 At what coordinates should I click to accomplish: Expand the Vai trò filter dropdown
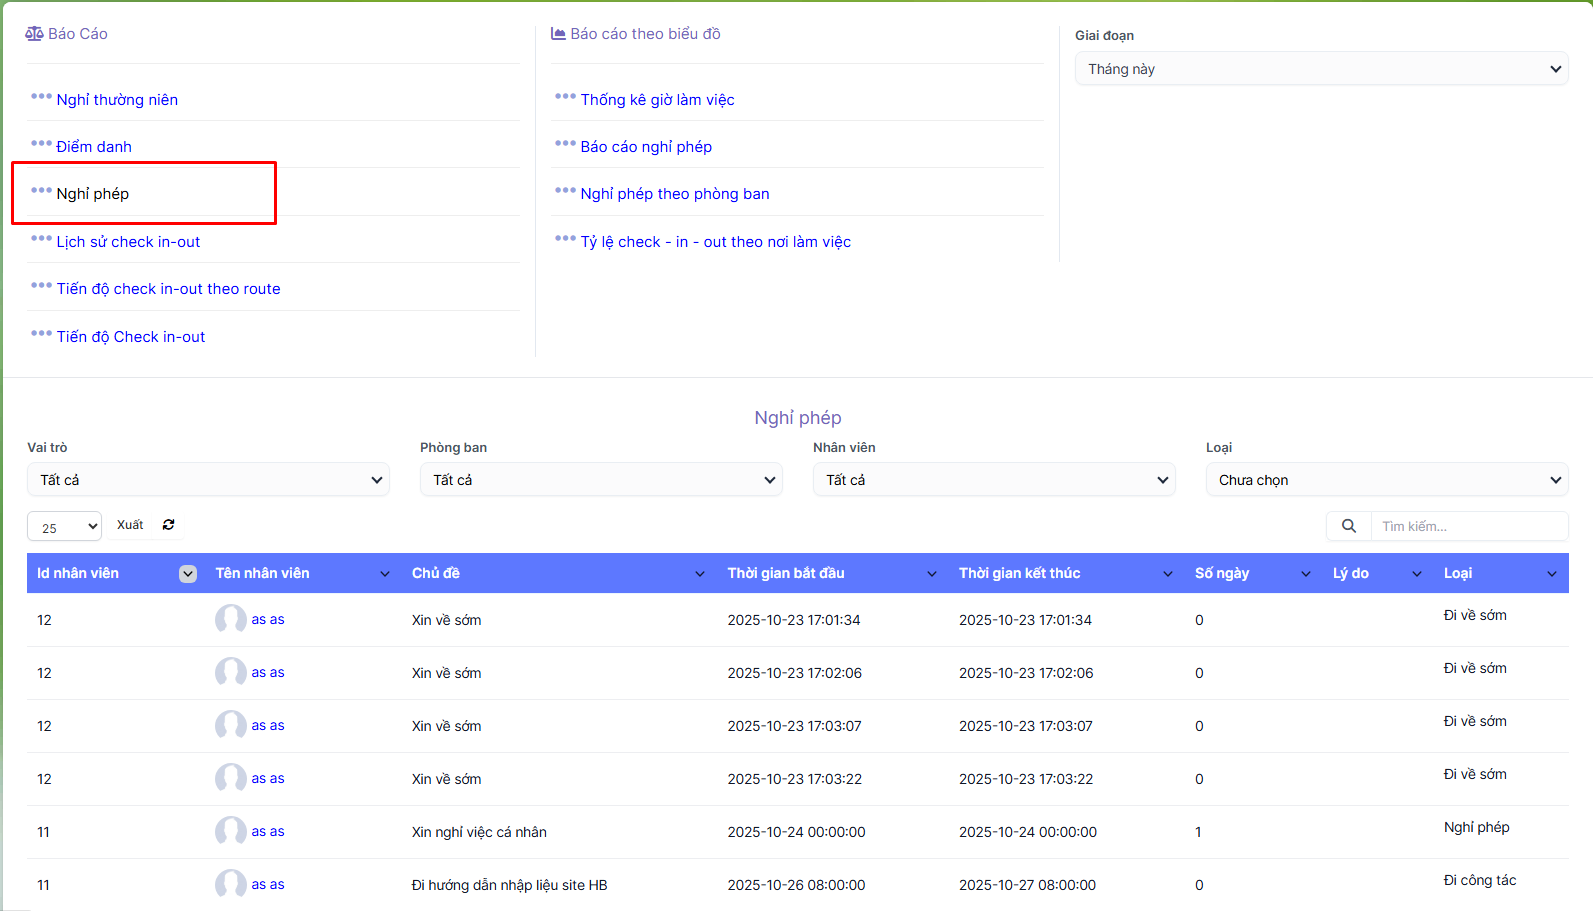(208, 480)
